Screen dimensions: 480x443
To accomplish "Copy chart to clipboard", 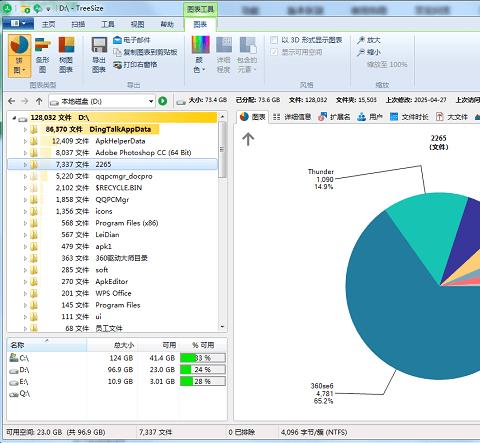I will [145, 52].
